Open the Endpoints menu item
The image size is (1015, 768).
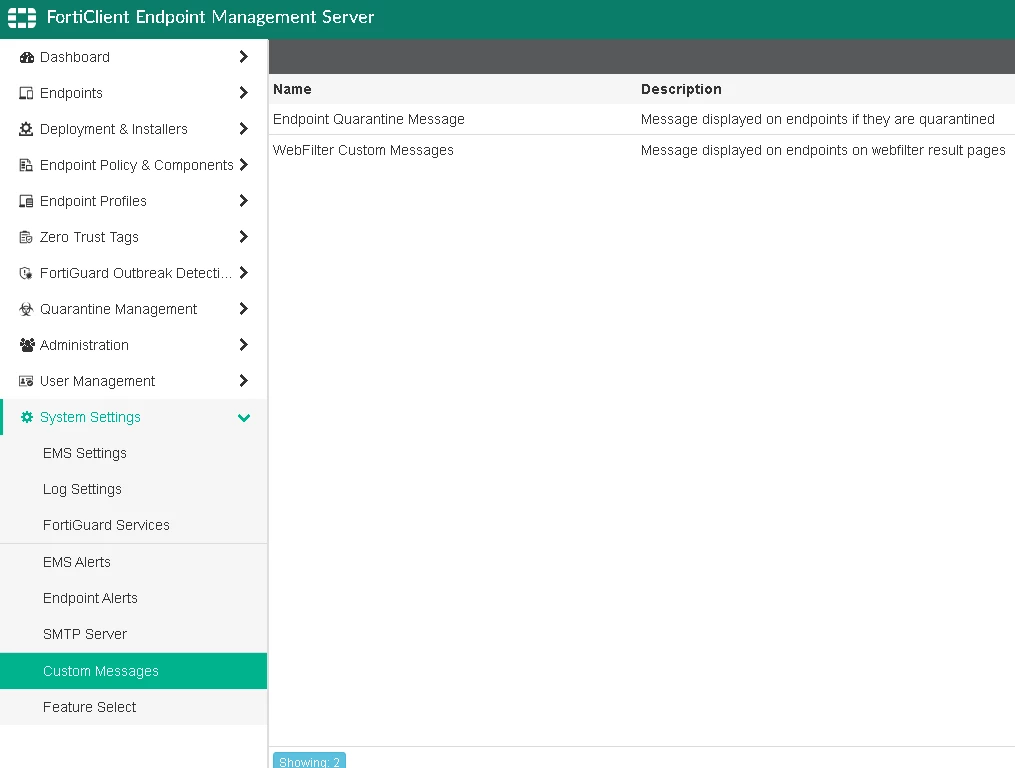(x=133, y=93)
